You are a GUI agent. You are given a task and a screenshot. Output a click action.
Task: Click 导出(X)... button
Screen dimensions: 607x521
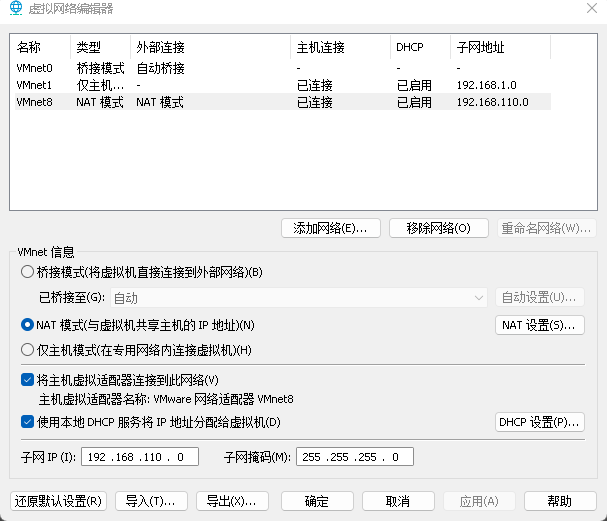coord(232,501)
